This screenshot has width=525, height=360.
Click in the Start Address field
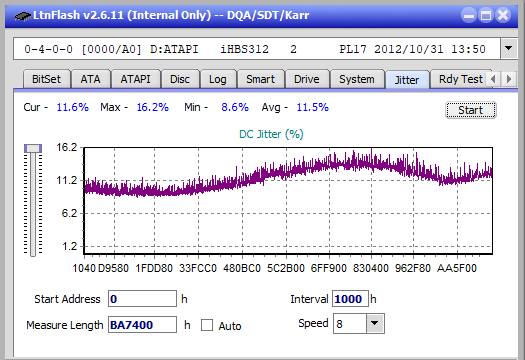tap(142, 299)
